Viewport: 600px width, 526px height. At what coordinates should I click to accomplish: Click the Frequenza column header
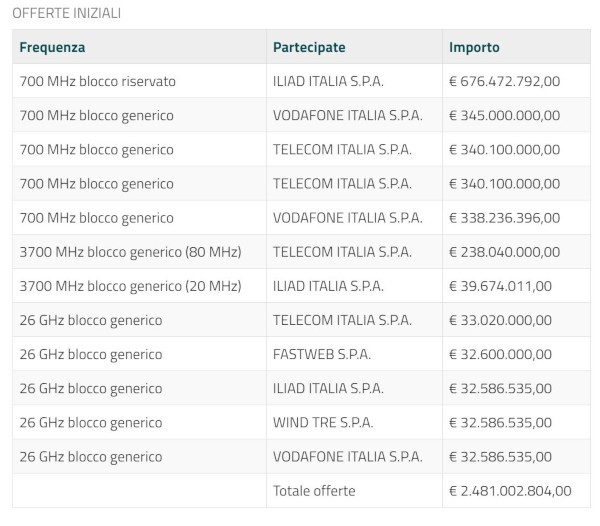[x=52, y=47]
